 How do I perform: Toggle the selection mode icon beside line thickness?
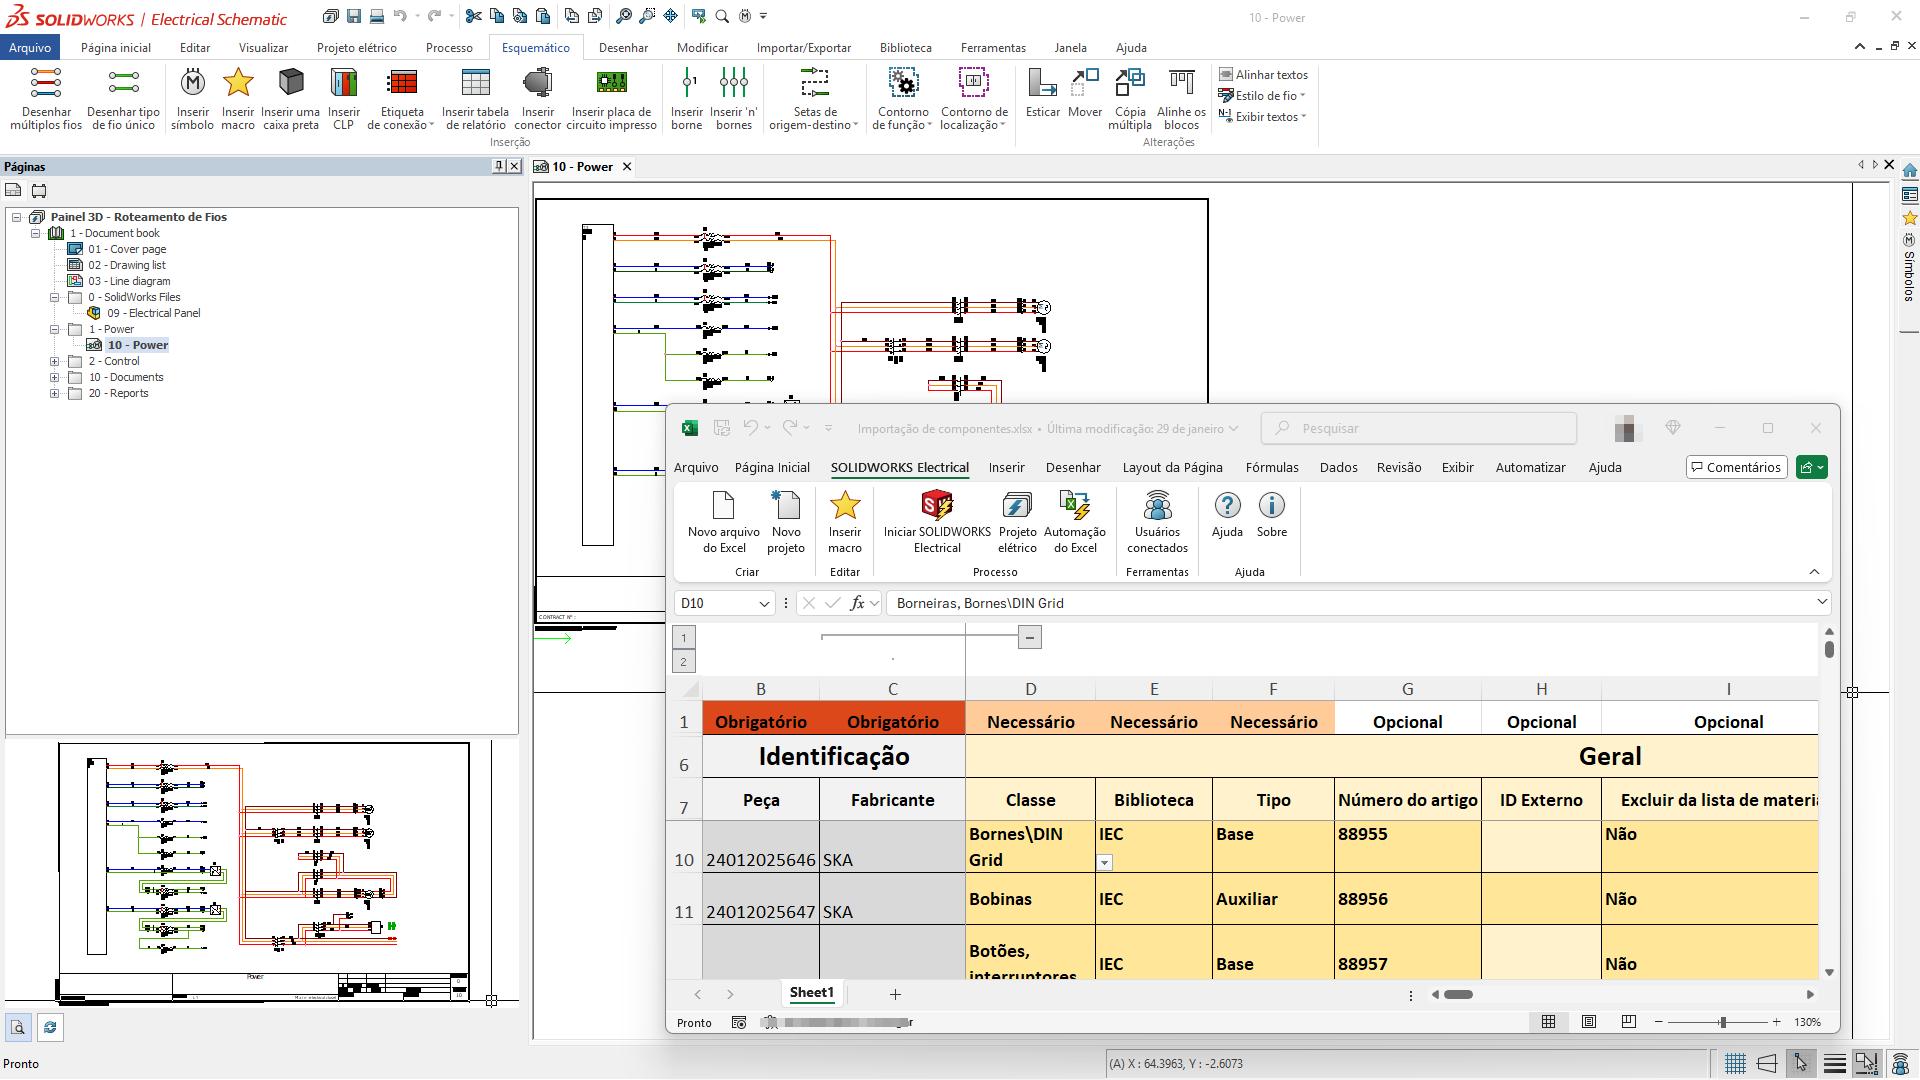[1867, 1063]
